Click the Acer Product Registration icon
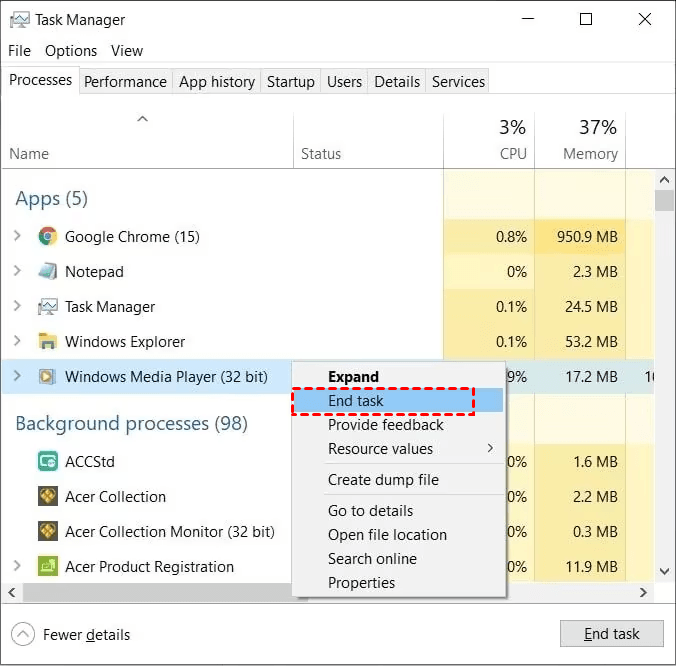This screenshot has height=666, width=676. pyautogui.click(x=47, y=567)
